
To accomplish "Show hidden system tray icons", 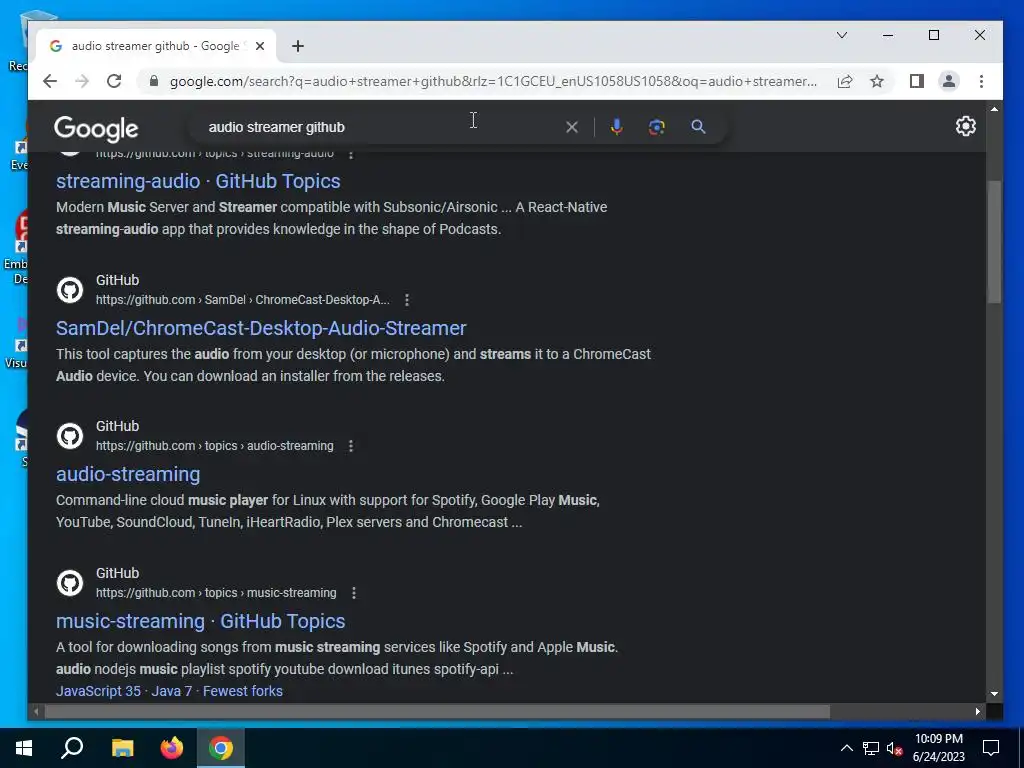I will 846,748.
